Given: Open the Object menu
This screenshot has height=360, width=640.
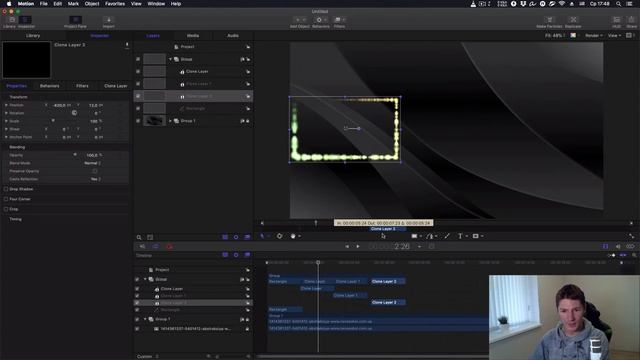Looking at the screenshot, I should click(x=92, y=4).
